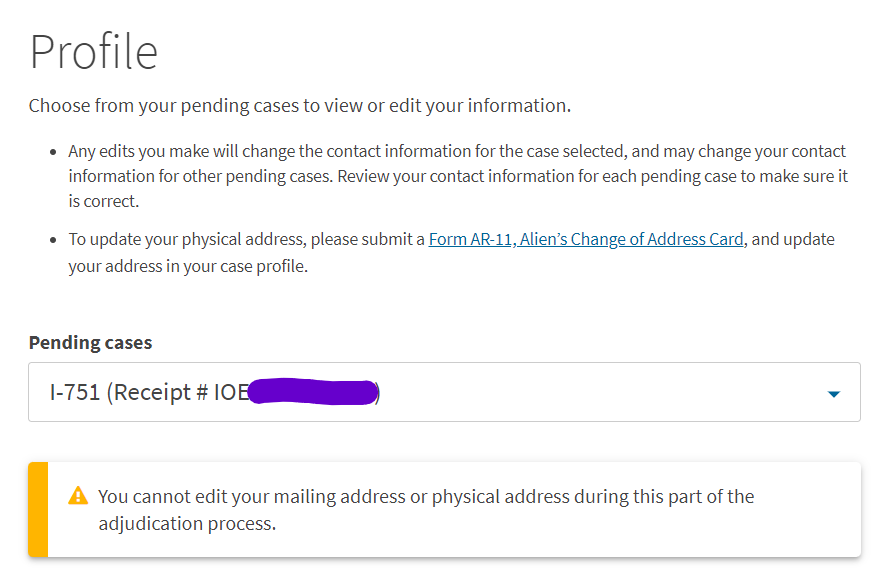Viewport: 887px width, 583px height.
Task: Click the purple redacted receipt number
Action: tap(313, 392)
